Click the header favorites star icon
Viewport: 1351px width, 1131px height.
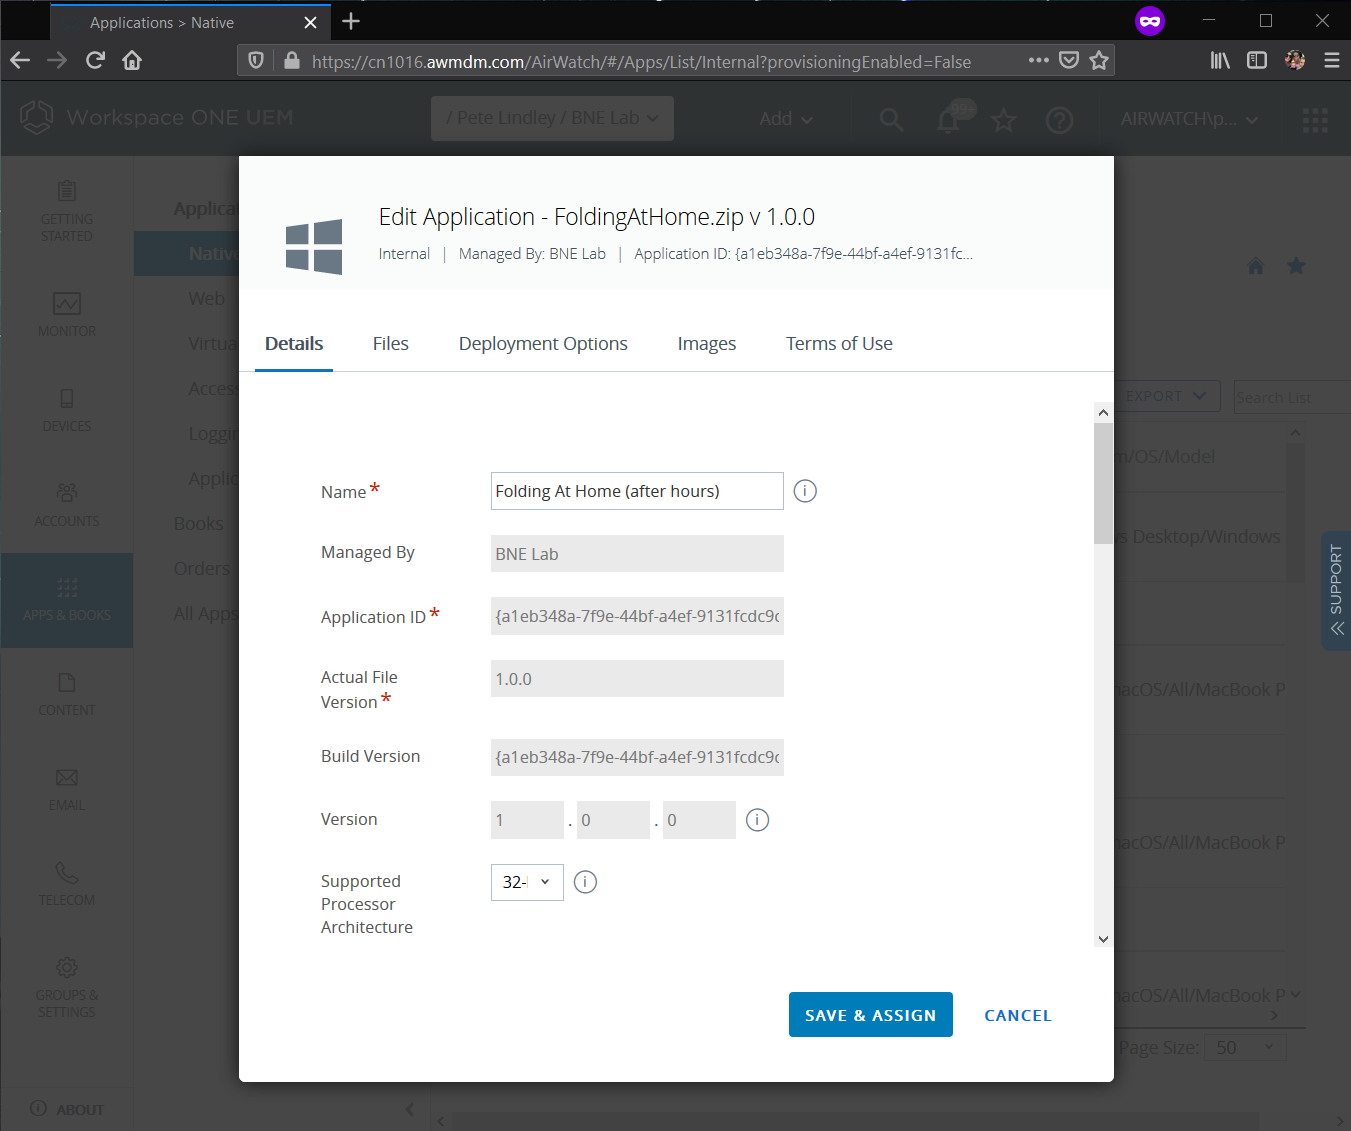point(1003,120)
